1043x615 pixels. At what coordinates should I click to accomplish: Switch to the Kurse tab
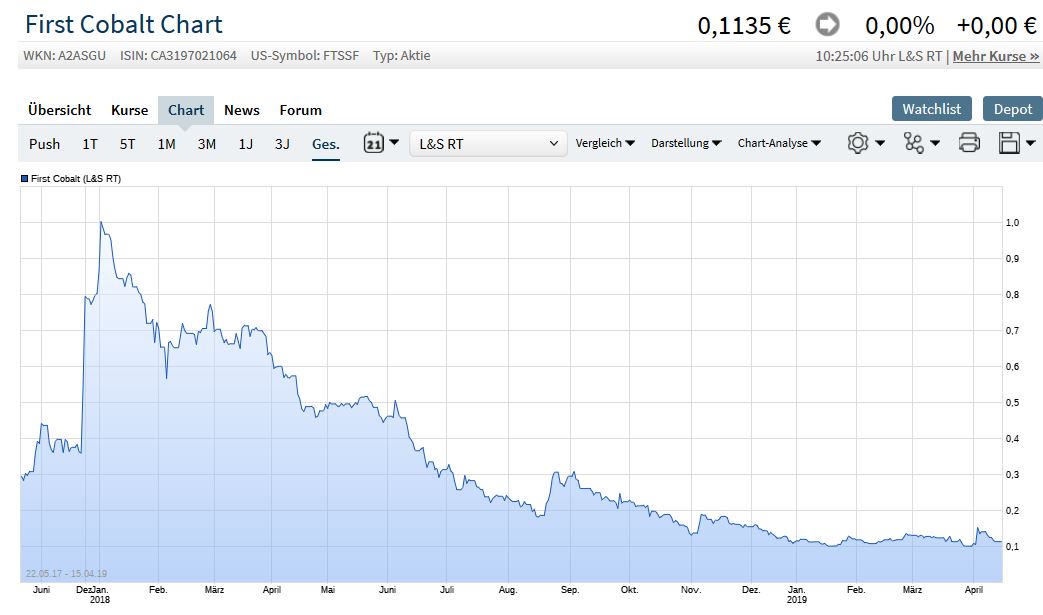click(x=130, y=110)
